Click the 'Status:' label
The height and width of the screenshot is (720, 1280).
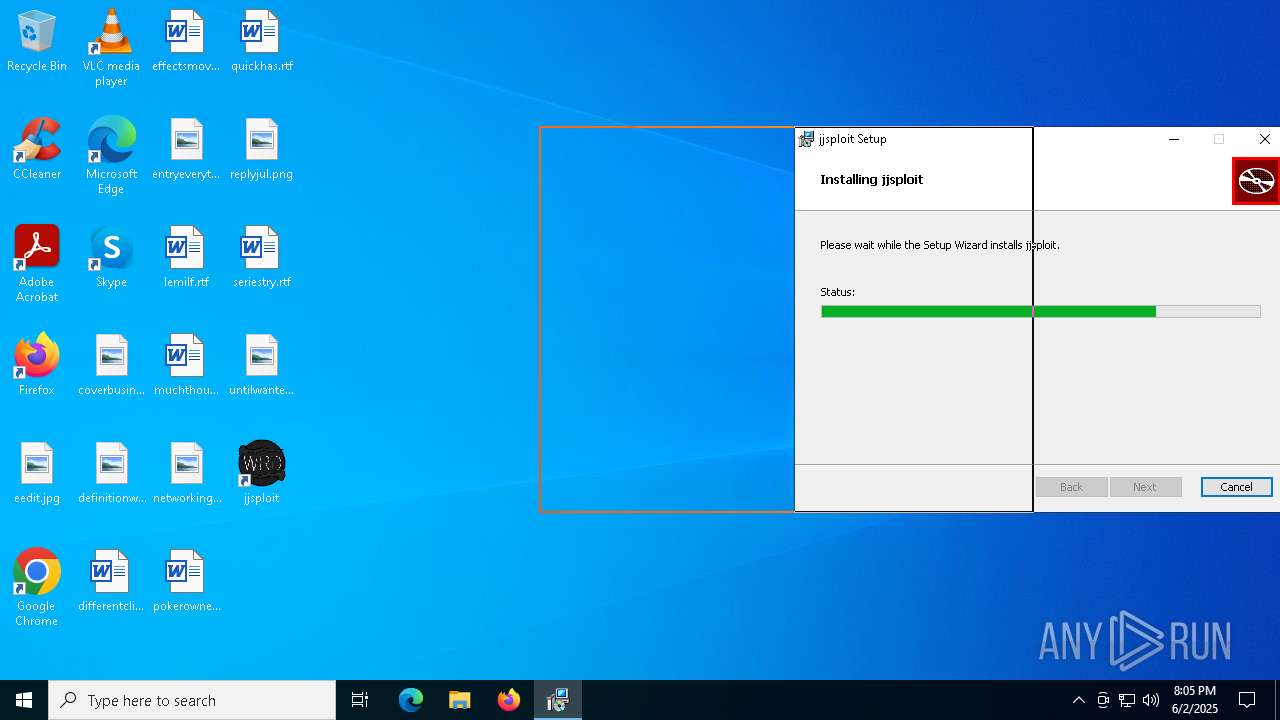837,292
